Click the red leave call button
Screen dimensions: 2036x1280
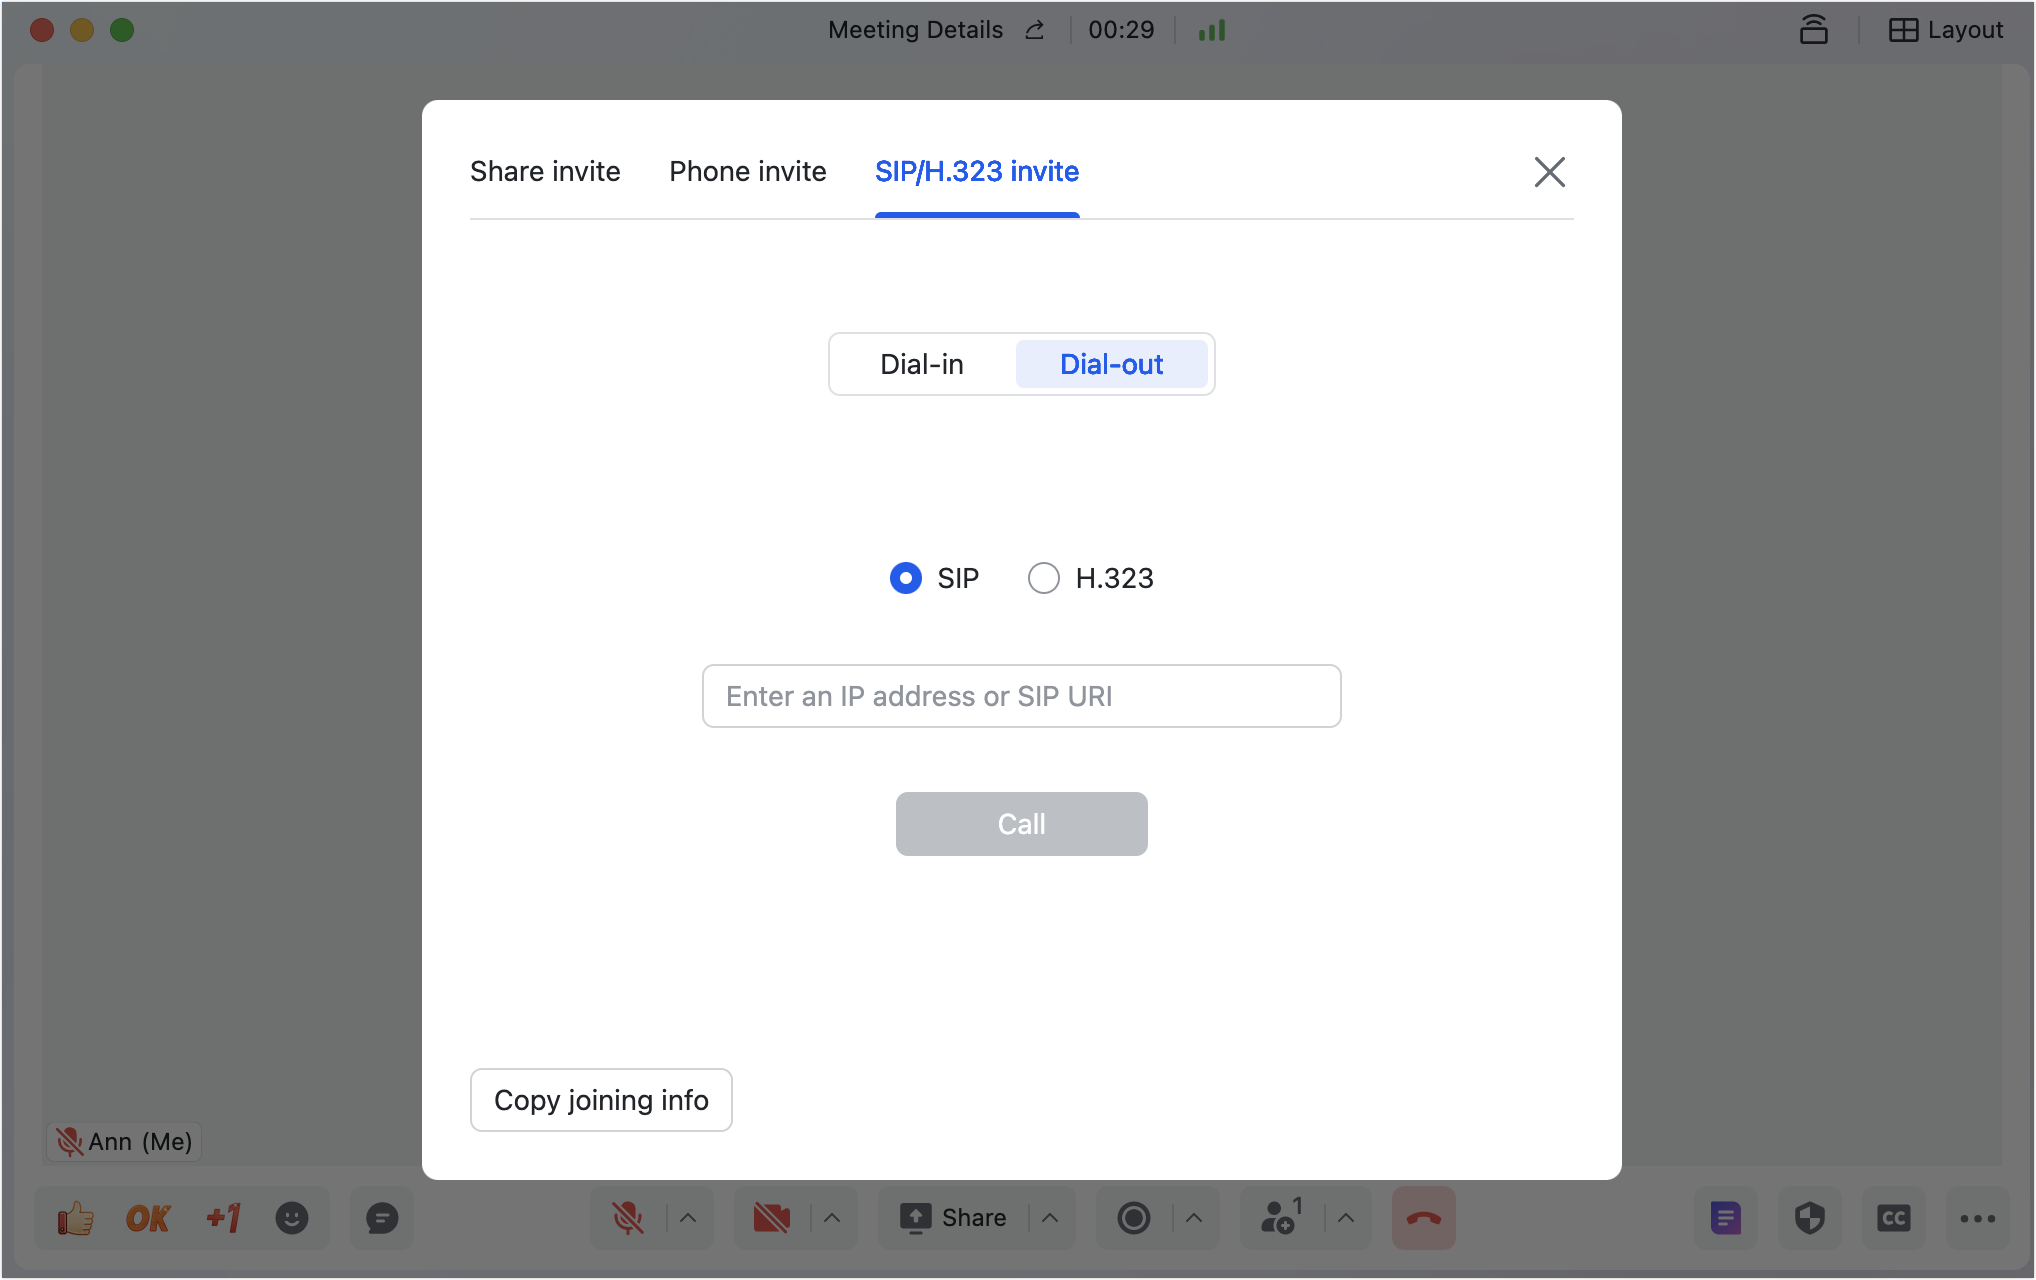point(1424,1218)
